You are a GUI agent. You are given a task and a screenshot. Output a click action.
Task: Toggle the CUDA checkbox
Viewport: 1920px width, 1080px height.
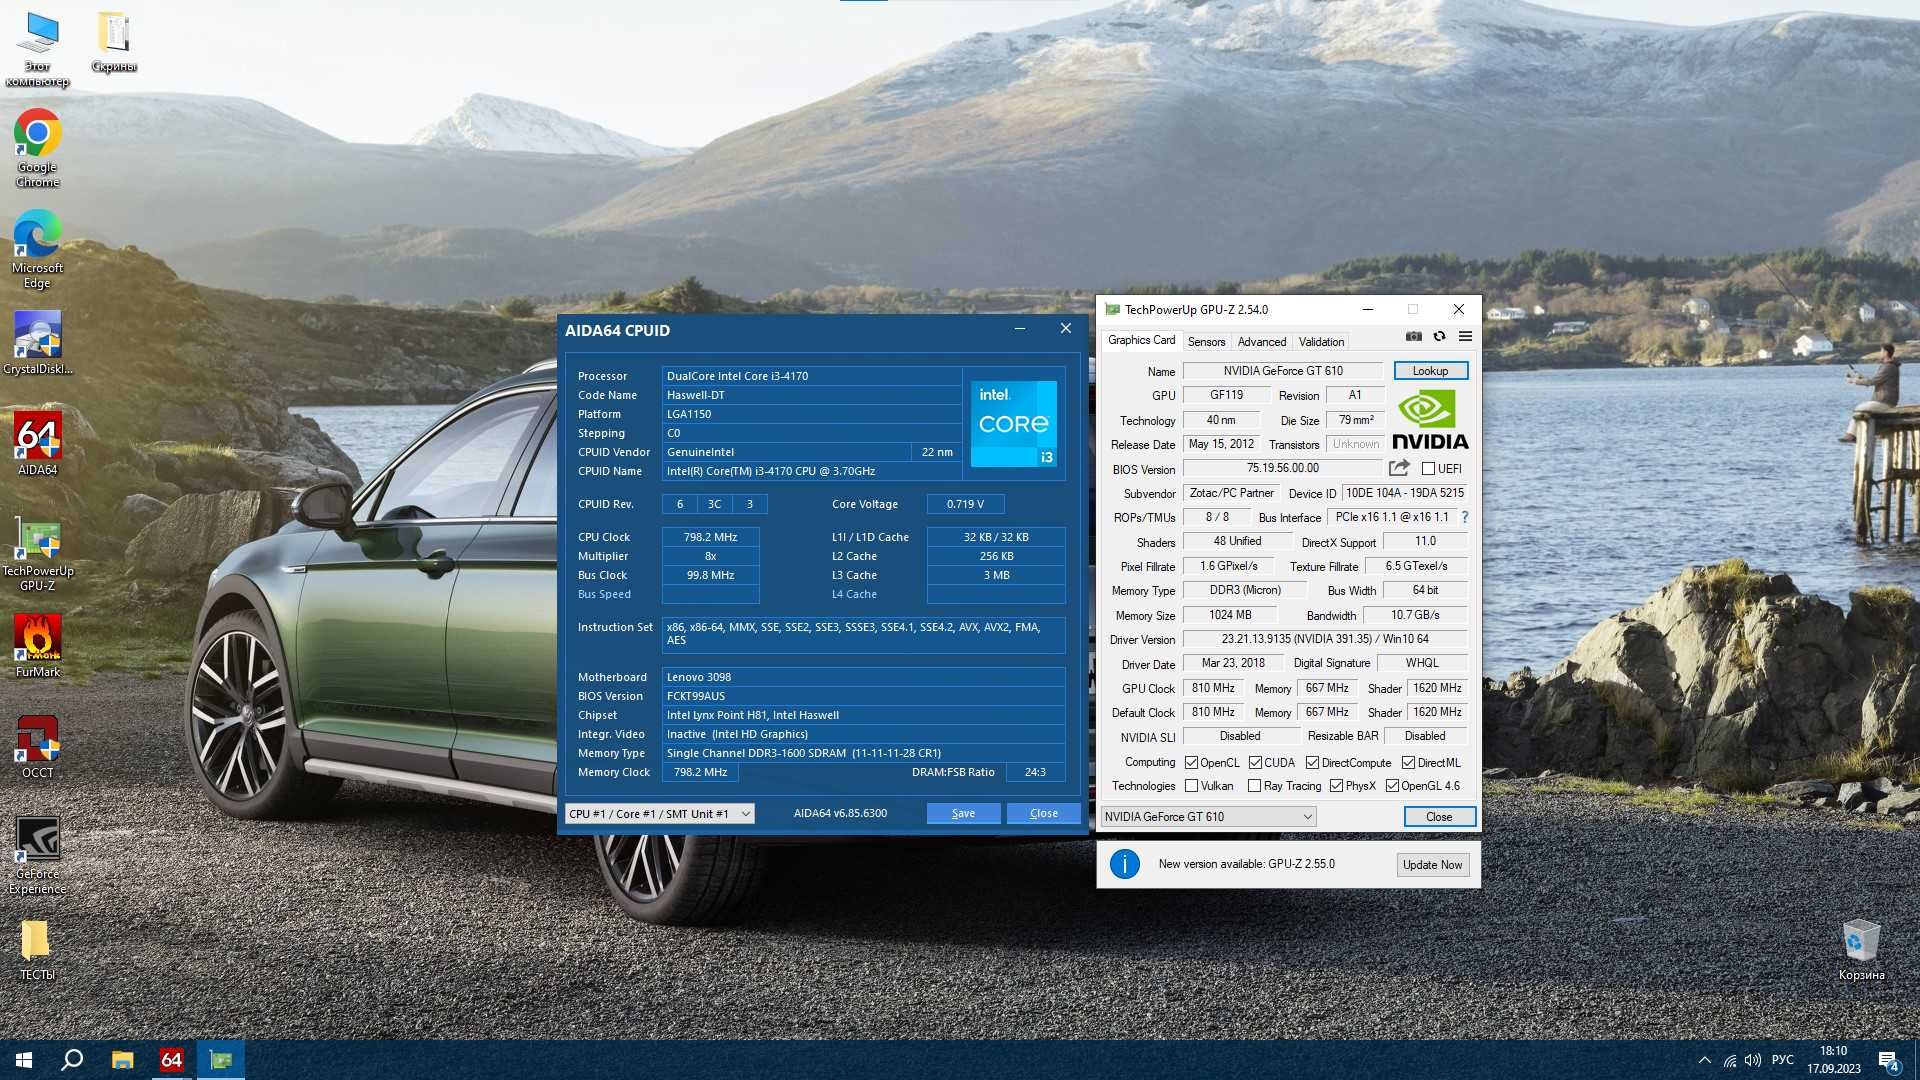[1255, 763]
